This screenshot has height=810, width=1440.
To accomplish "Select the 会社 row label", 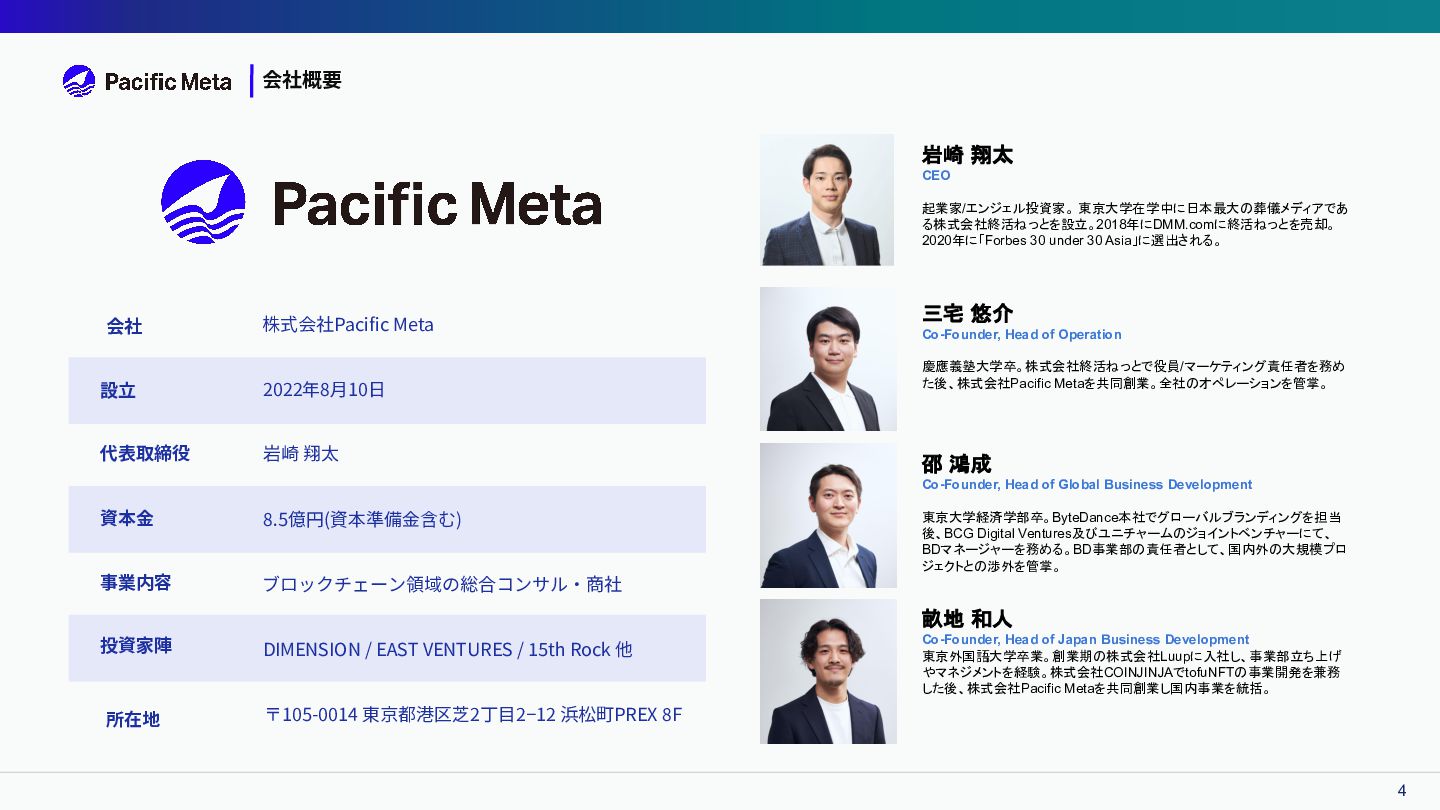I will pyautogui.click(x=124, y=326).
